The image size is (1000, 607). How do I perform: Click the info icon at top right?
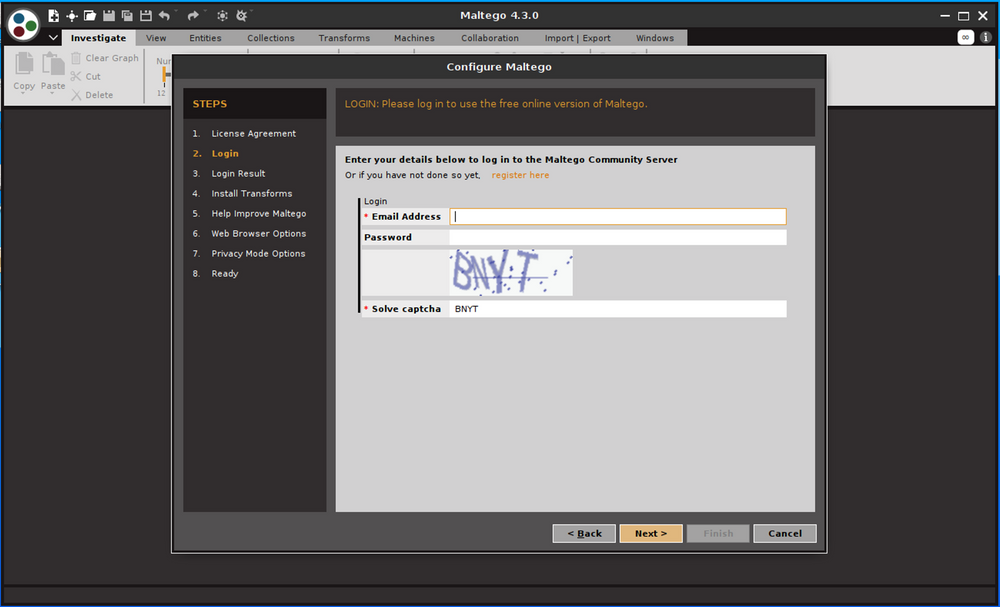point(985,37)
